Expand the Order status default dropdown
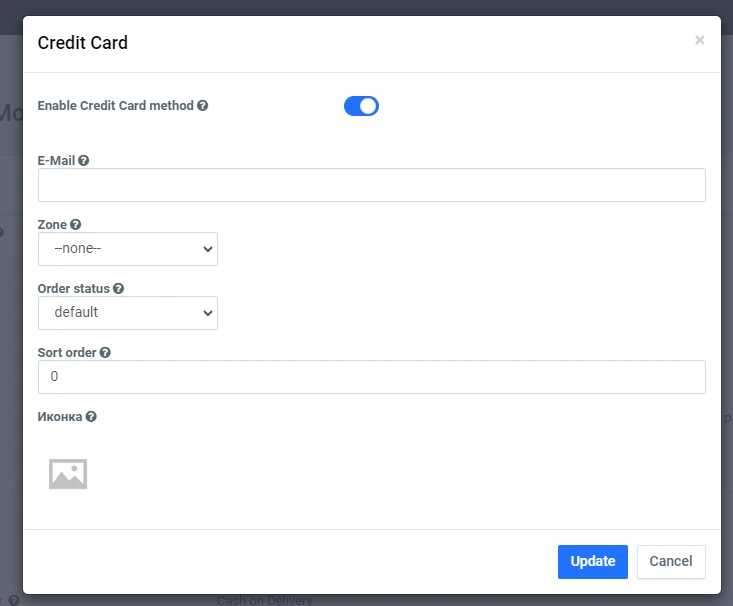Screen dimensions: 733x606 point(128,313)
